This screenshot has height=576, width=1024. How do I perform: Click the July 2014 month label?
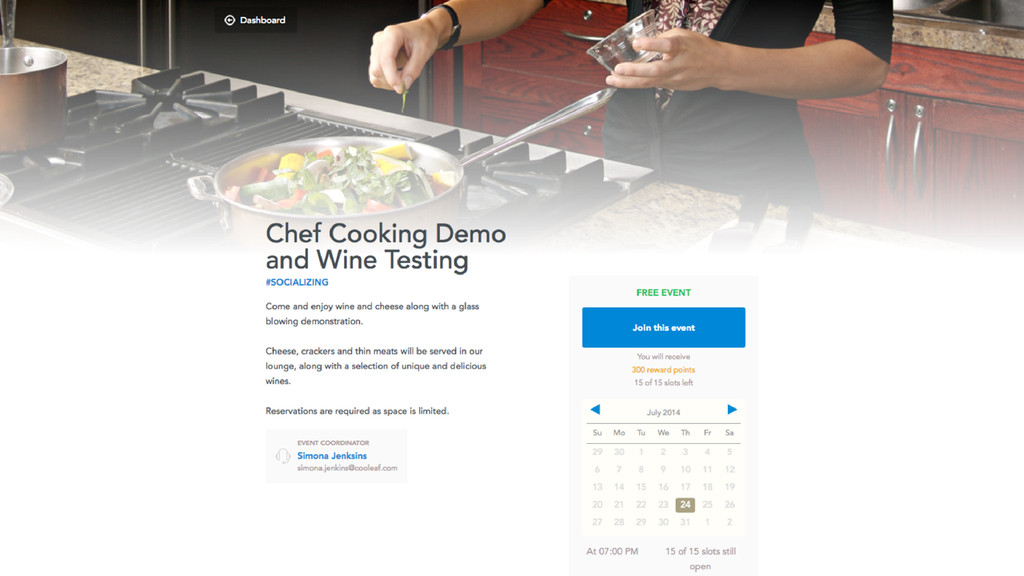(x=664, y=413)
